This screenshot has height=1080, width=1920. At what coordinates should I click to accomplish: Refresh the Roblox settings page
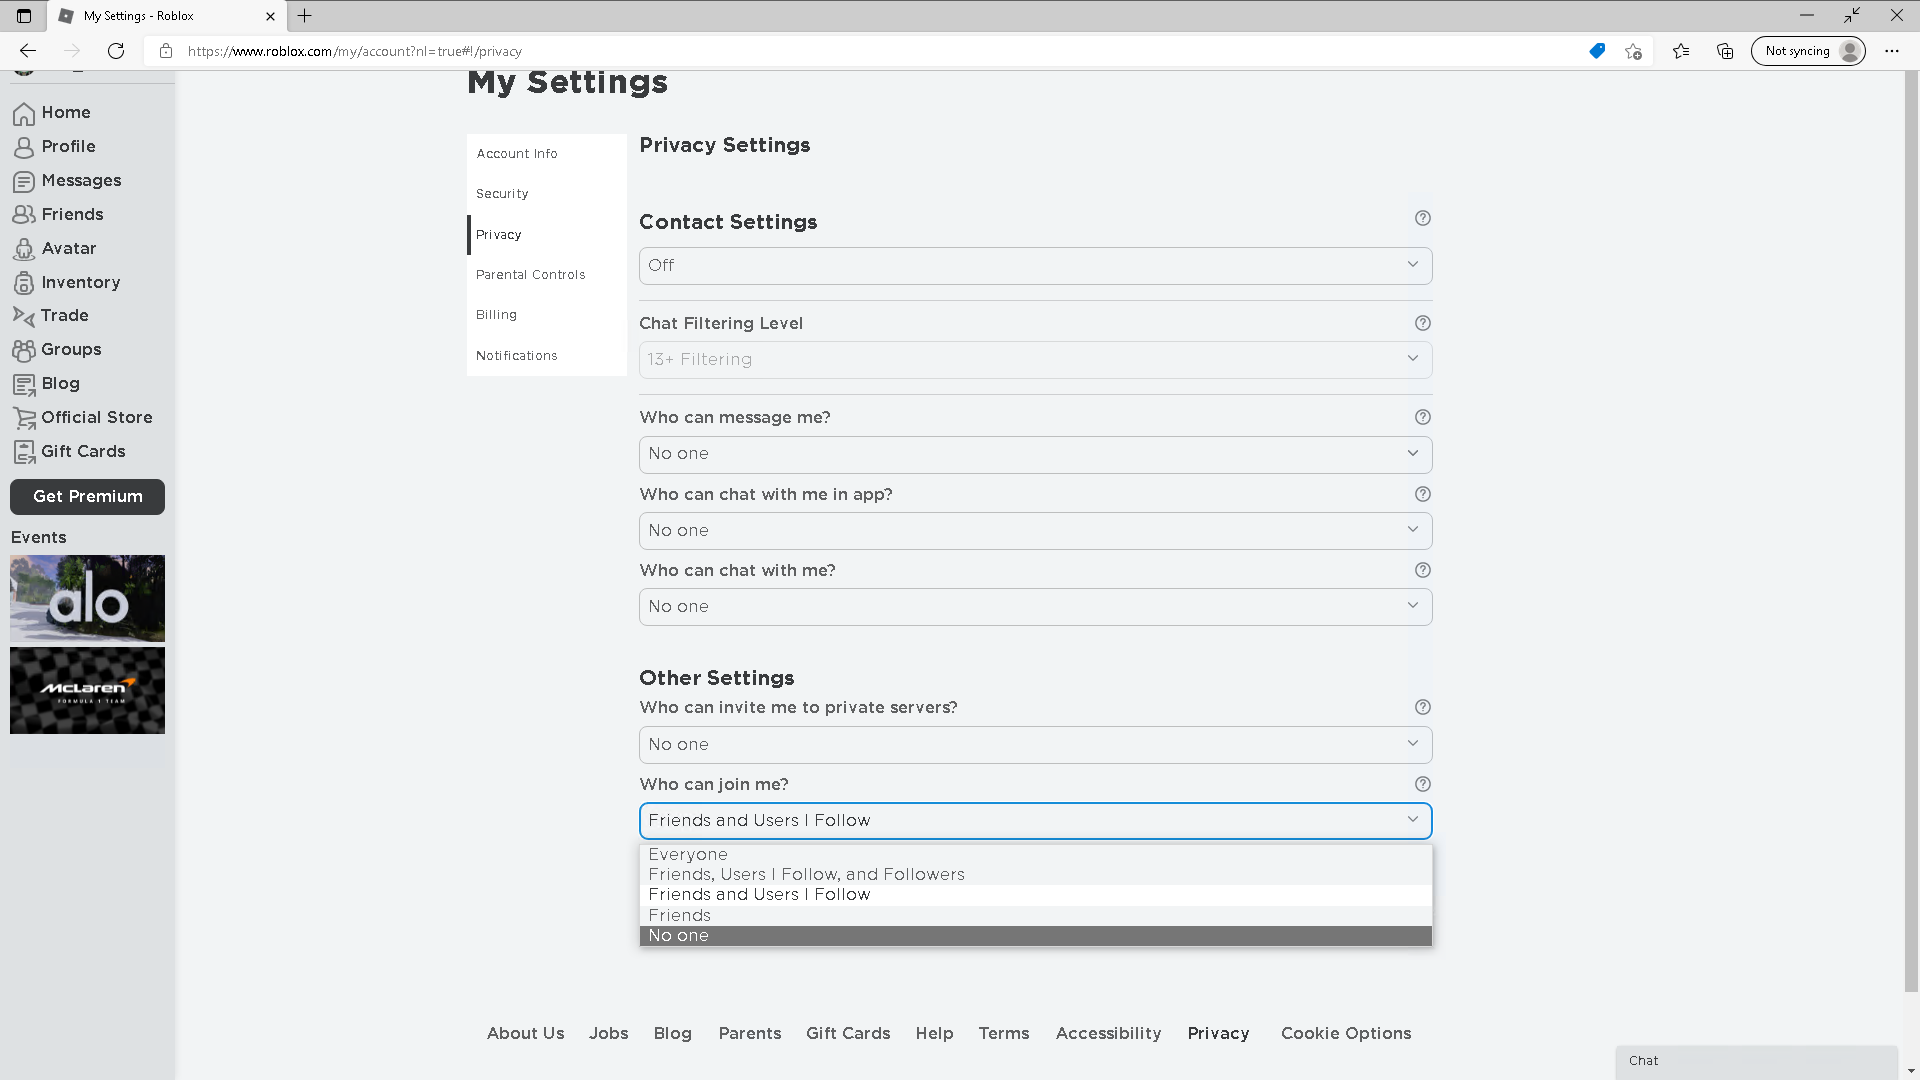pyautogui.click(x=116, y=51)
